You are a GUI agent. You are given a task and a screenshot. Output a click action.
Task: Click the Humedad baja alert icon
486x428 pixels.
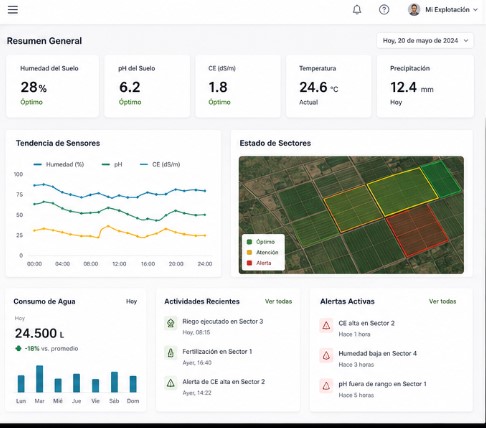326,355
